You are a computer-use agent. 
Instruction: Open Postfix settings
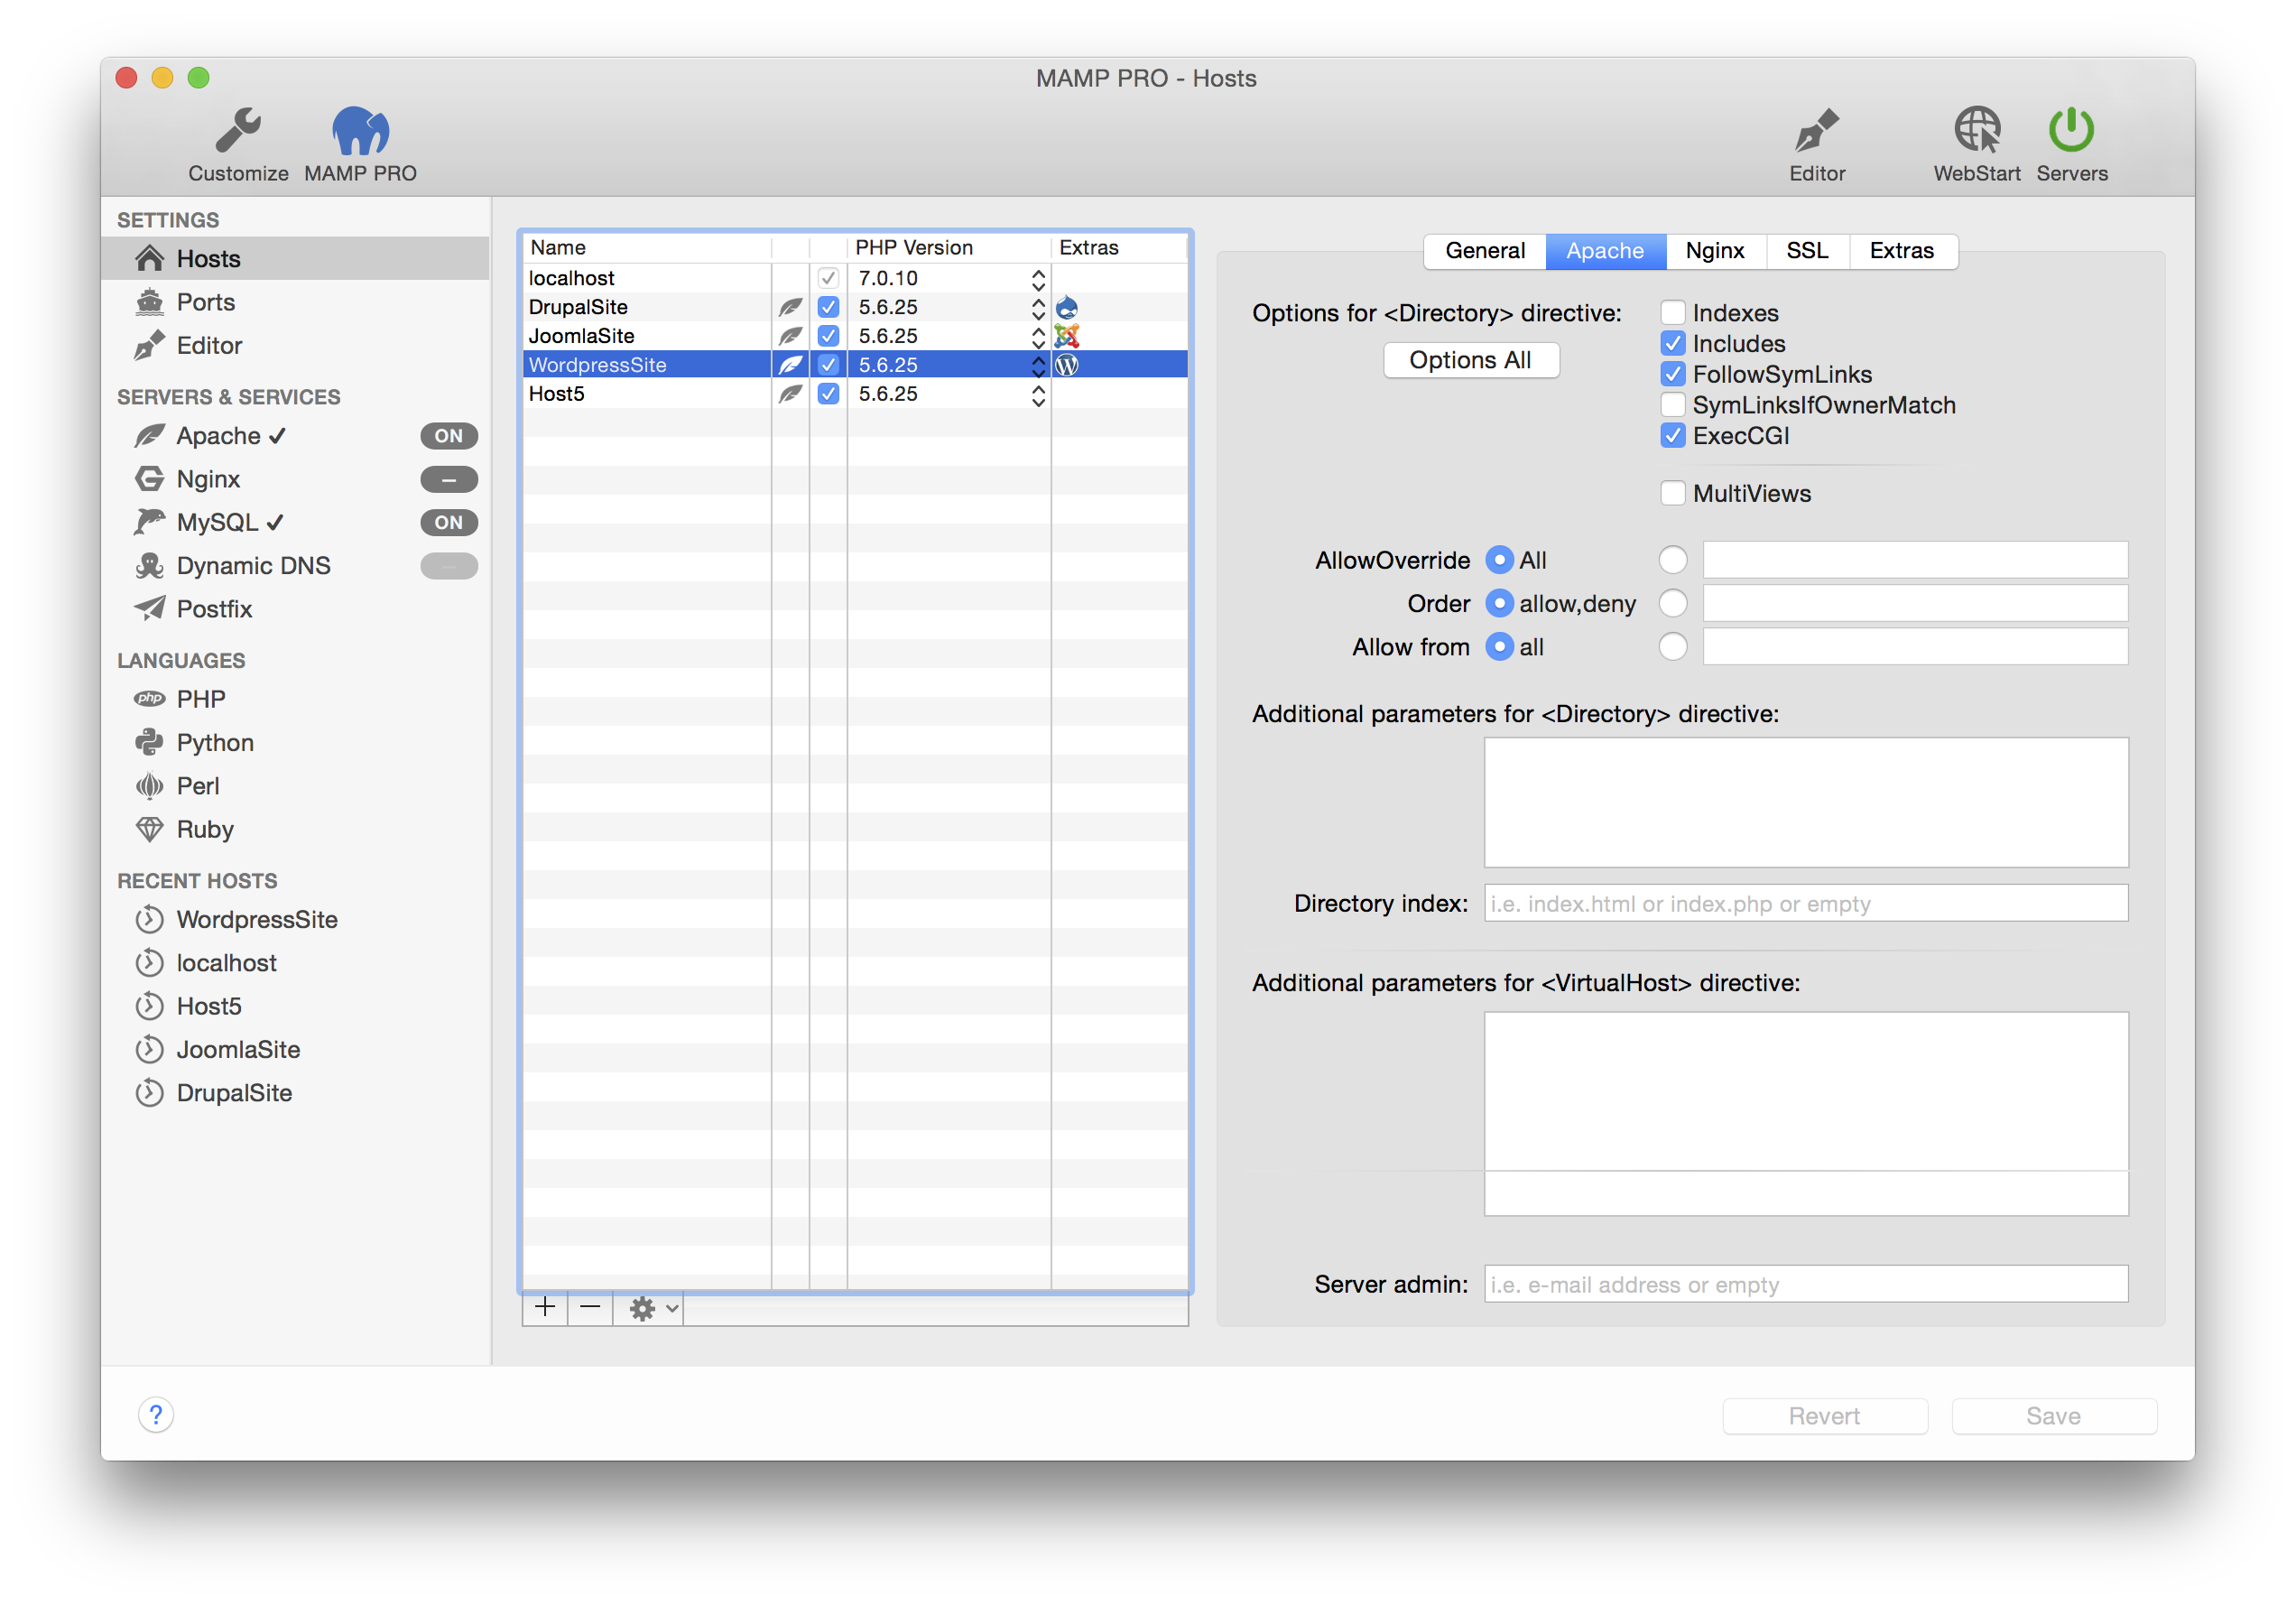coord(194,609)
